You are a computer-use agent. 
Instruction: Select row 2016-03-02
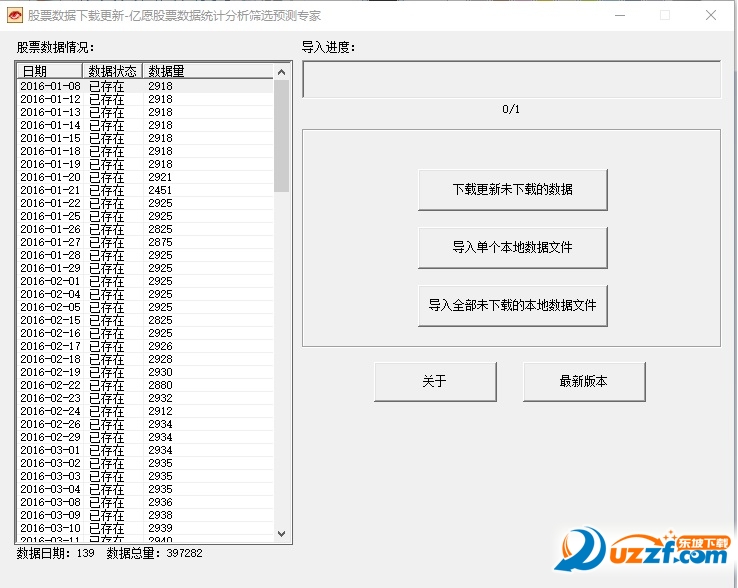pos(145,463)
